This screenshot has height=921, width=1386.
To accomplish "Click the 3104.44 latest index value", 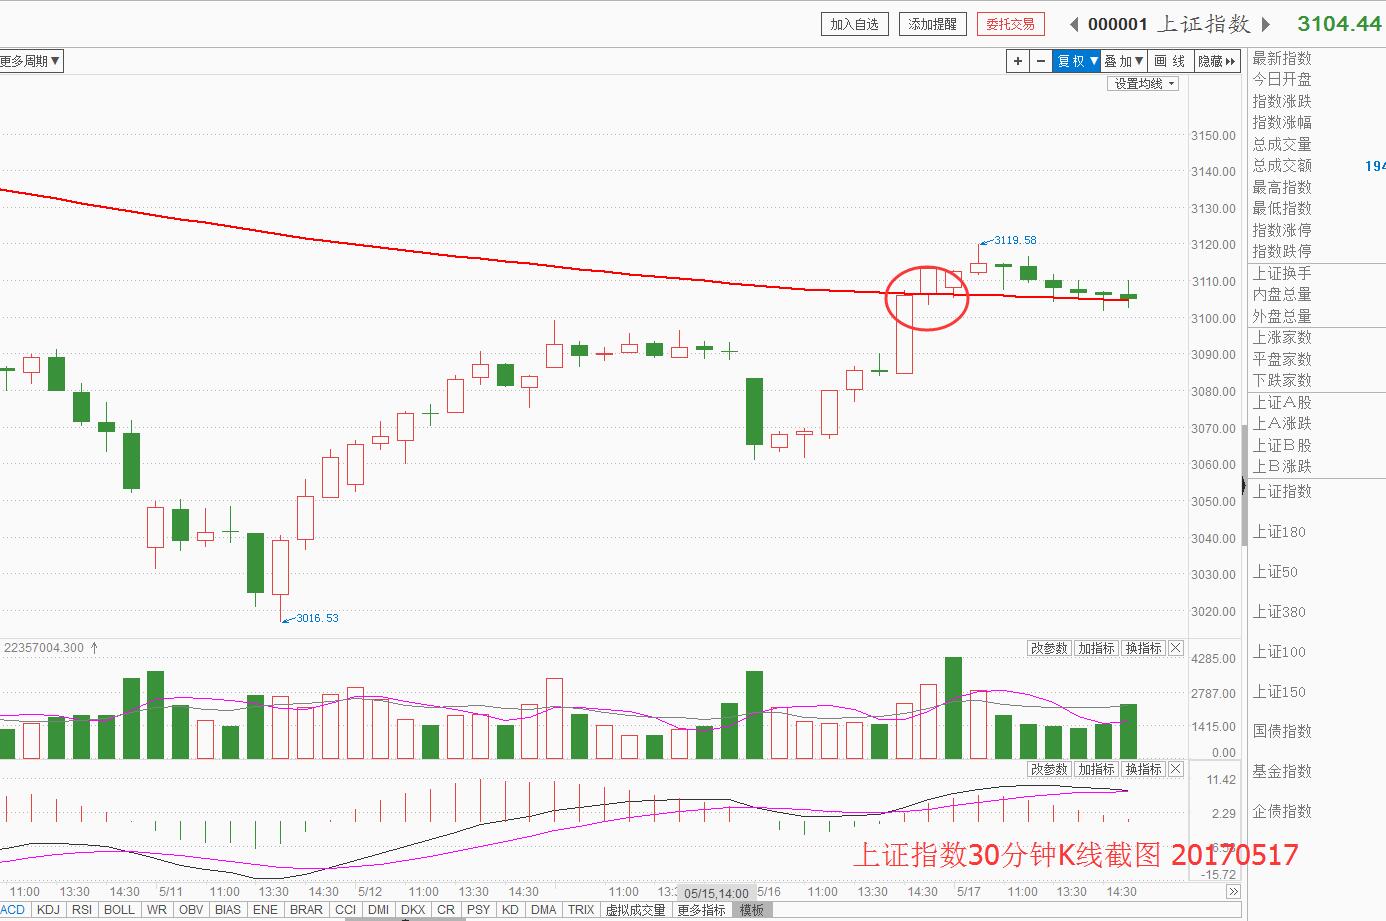I will tap(1339, 24).
